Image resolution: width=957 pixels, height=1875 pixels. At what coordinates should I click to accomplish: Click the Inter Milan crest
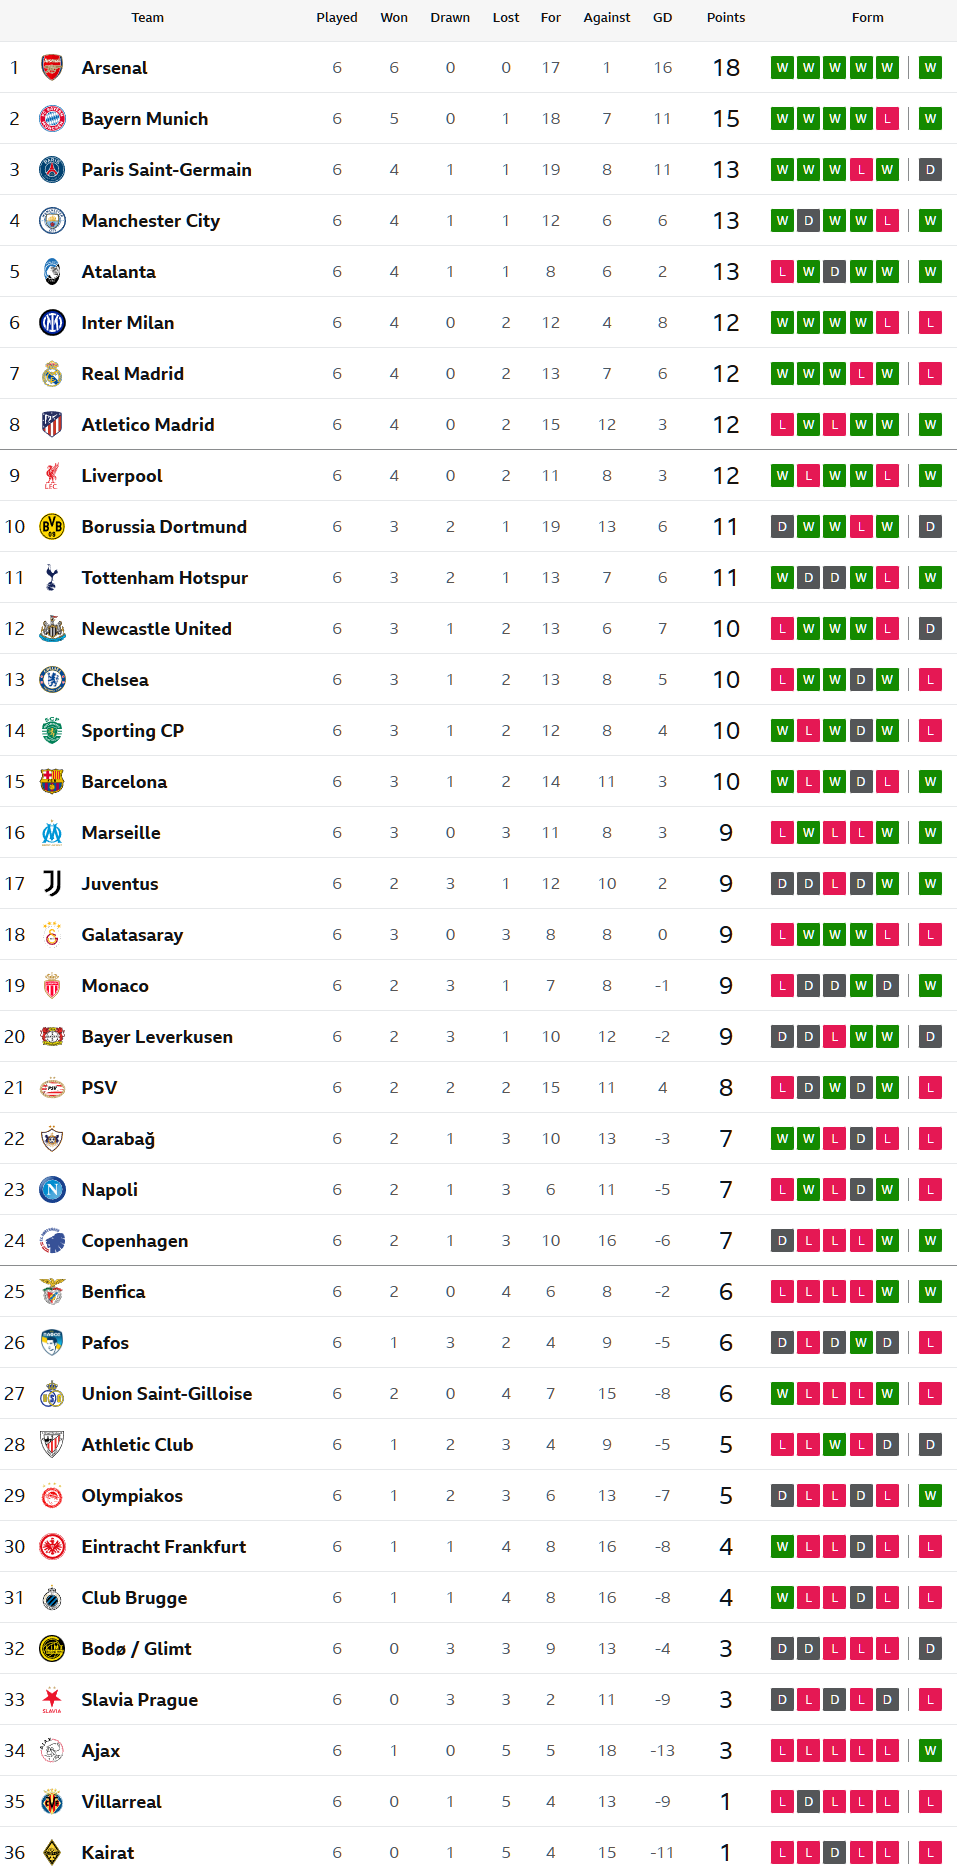(52, 323)
